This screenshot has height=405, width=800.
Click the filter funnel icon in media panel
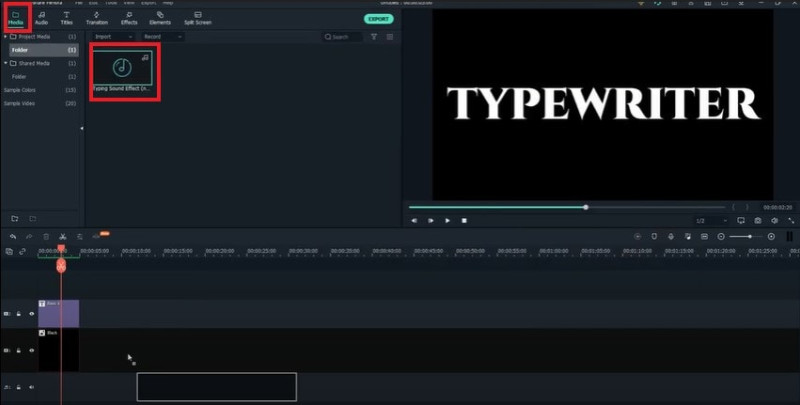coord(374,37)
